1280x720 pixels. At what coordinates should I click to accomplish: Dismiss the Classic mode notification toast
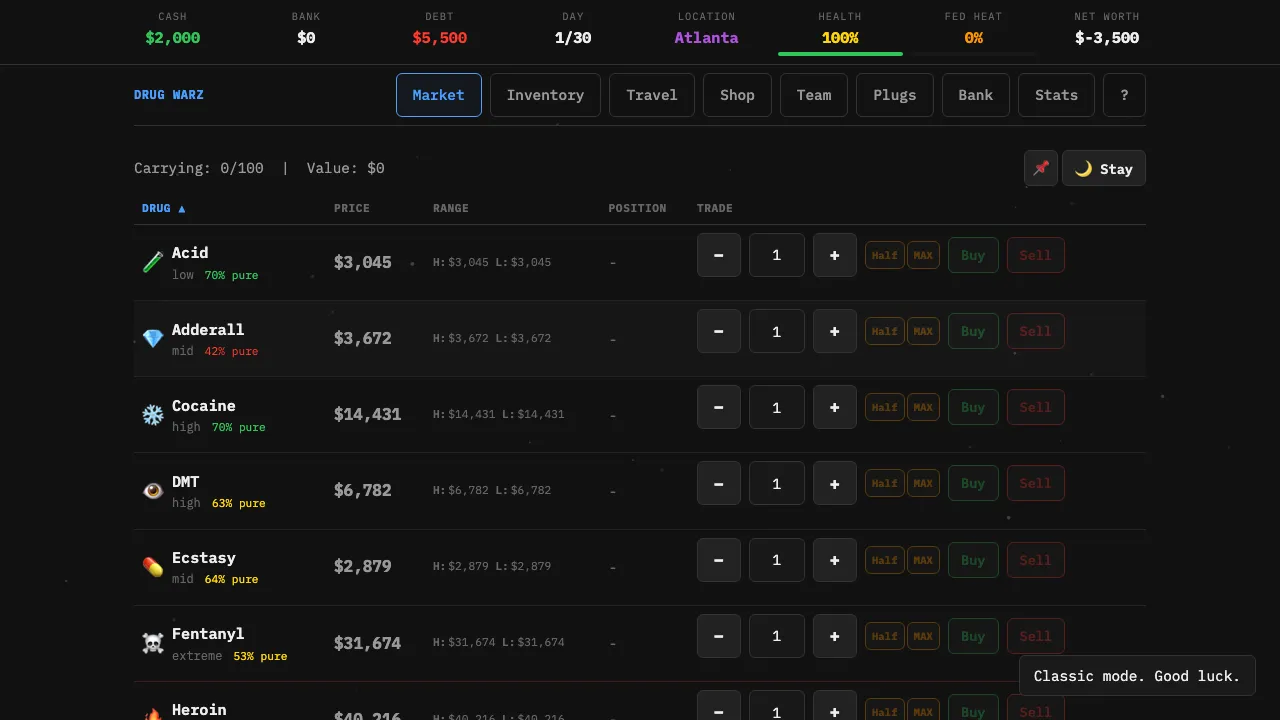click(x=1137, y=676)
